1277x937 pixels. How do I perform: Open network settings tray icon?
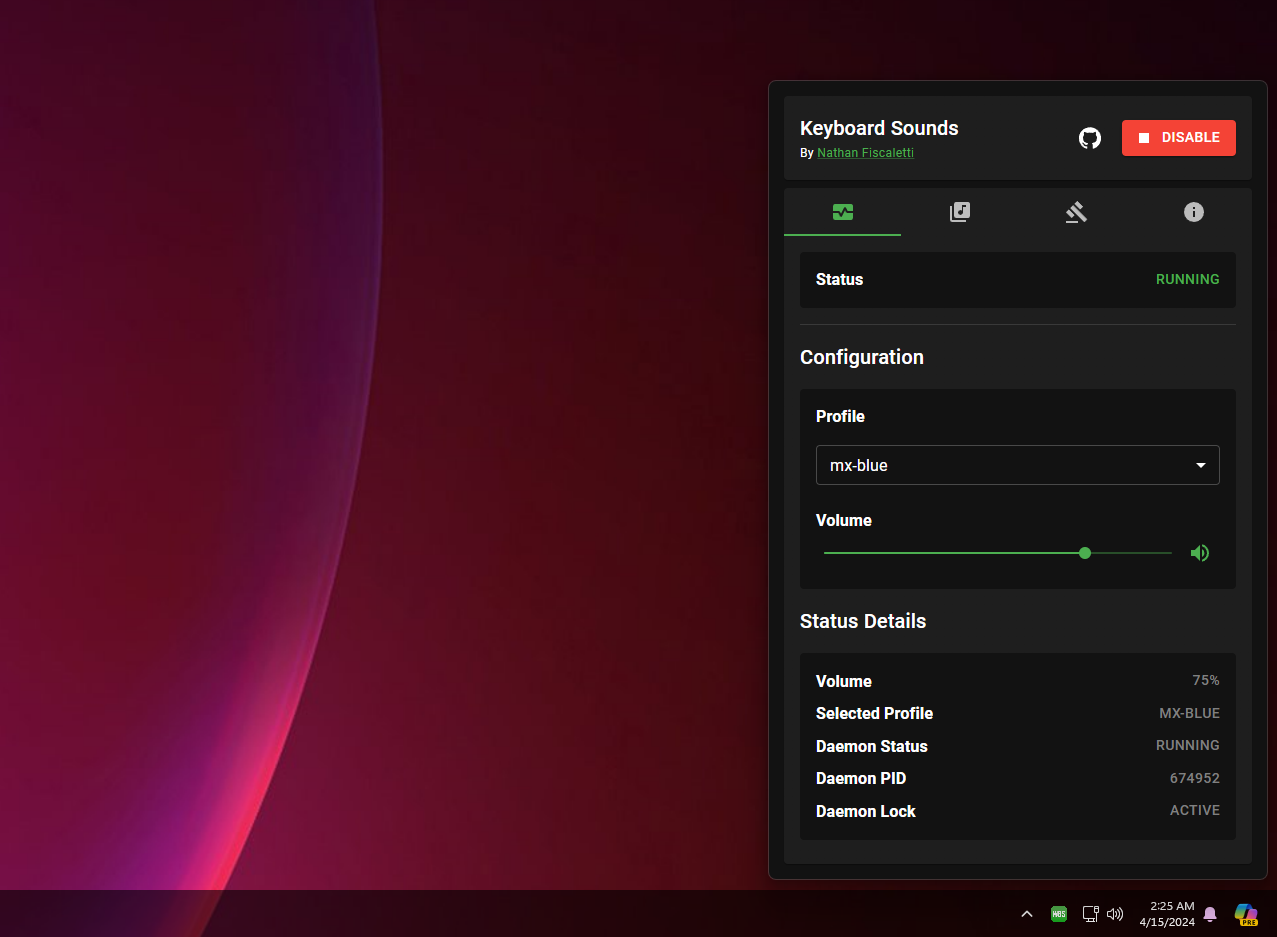(1091, 914)
